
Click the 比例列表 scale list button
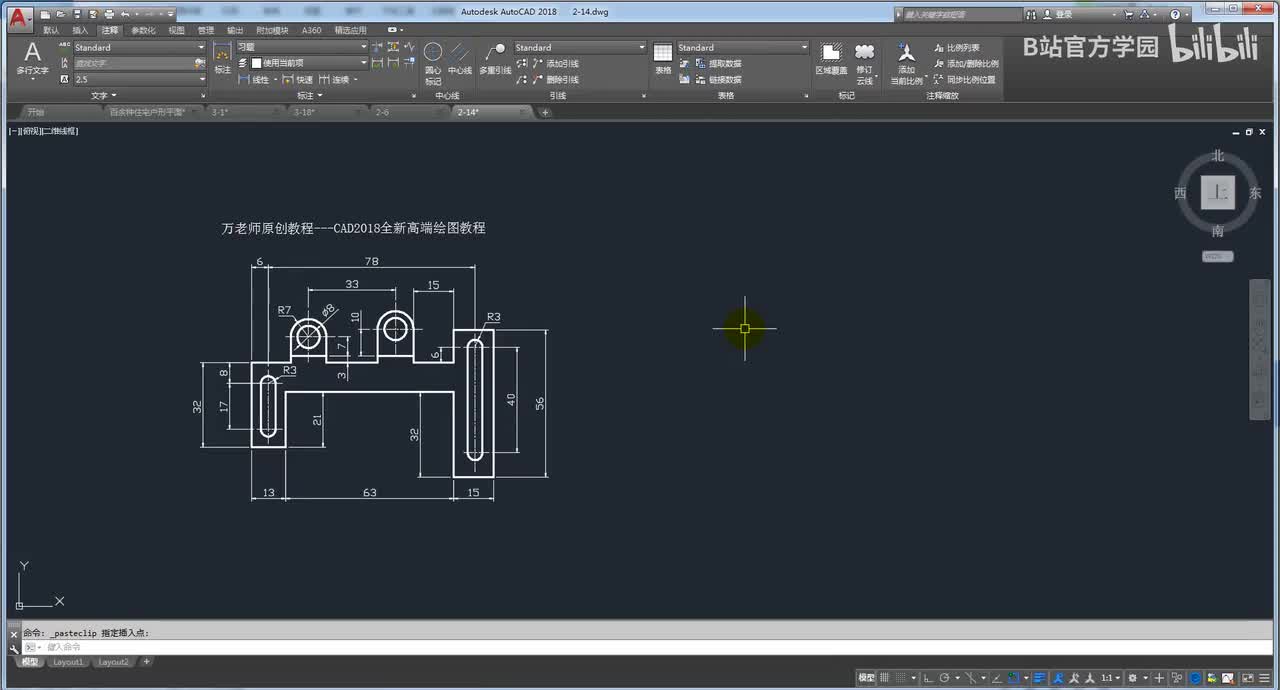tap(956, 47)
